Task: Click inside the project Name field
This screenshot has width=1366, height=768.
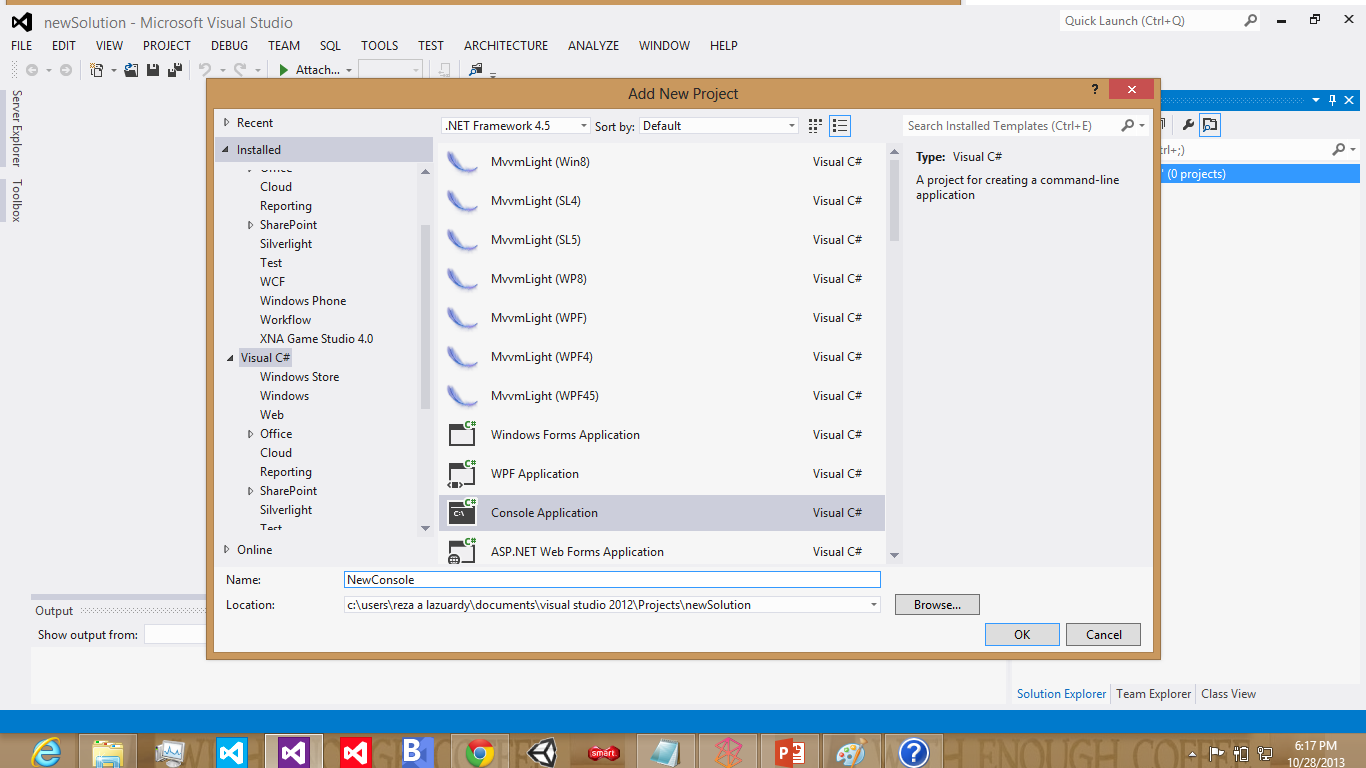Action: 611,579
